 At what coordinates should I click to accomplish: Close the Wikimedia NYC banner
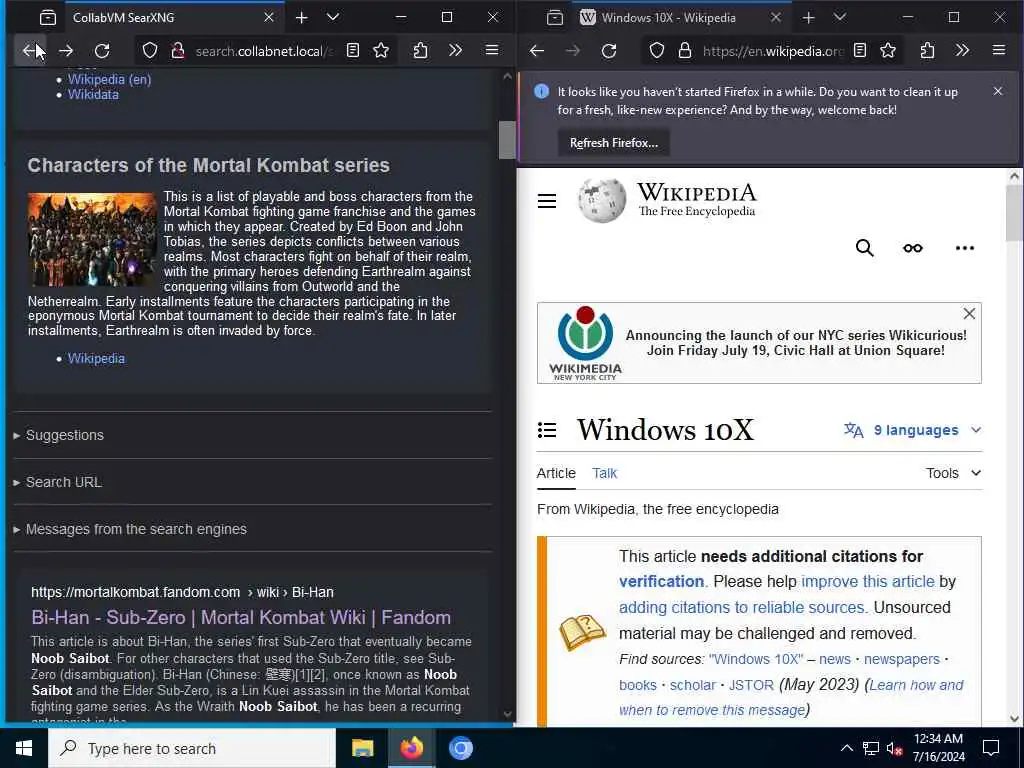pyautogui.click(x=969, y=313)
